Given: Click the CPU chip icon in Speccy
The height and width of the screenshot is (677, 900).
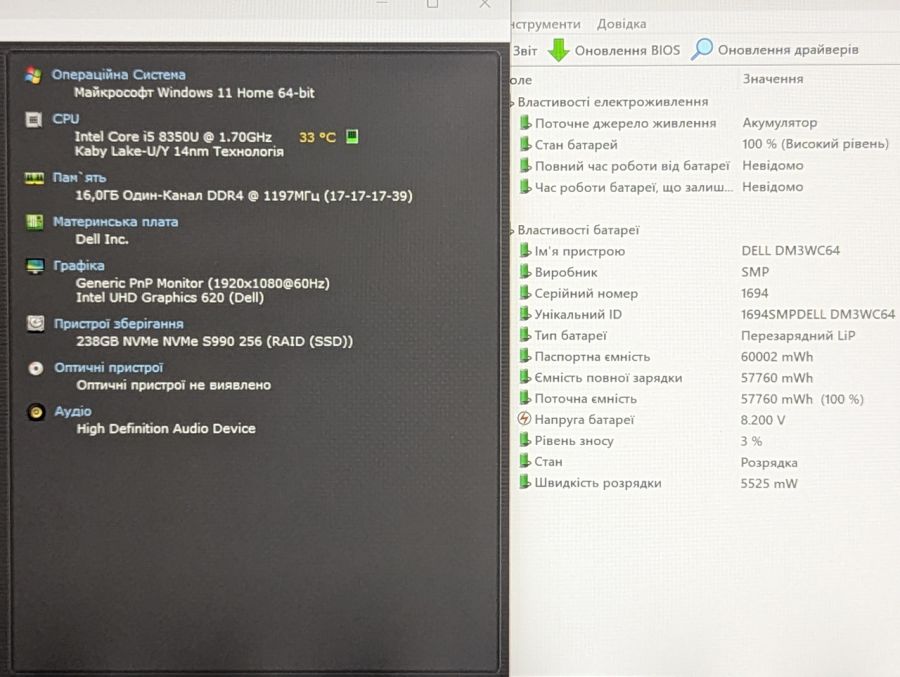Looking at the screenshot, I should (x=34, y=119).
